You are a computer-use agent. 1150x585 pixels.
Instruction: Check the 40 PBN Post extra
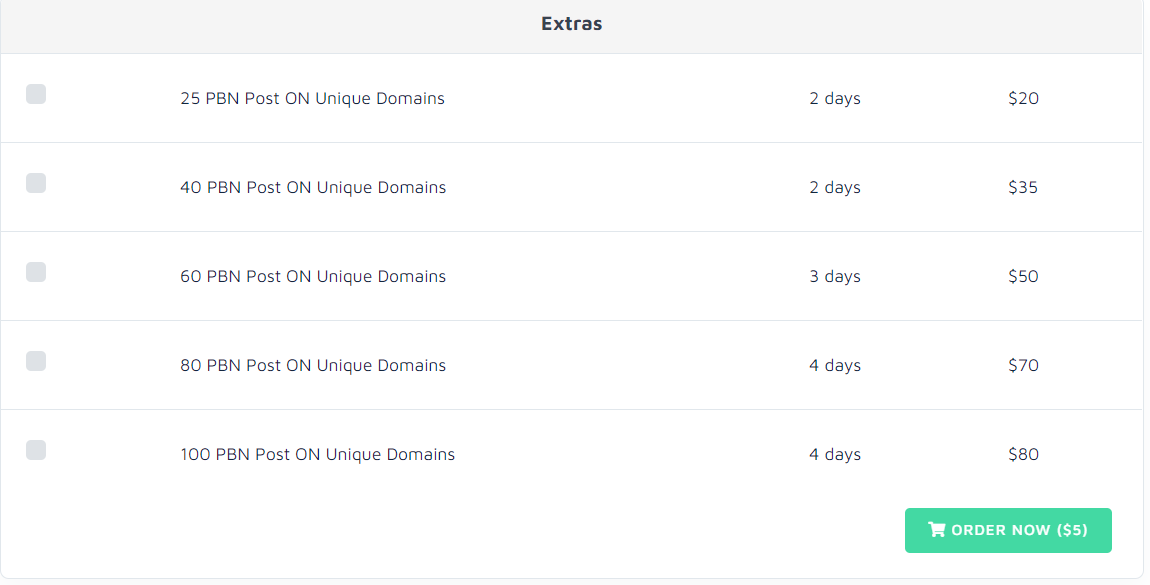pyautogui.click(x=36, y=183)
